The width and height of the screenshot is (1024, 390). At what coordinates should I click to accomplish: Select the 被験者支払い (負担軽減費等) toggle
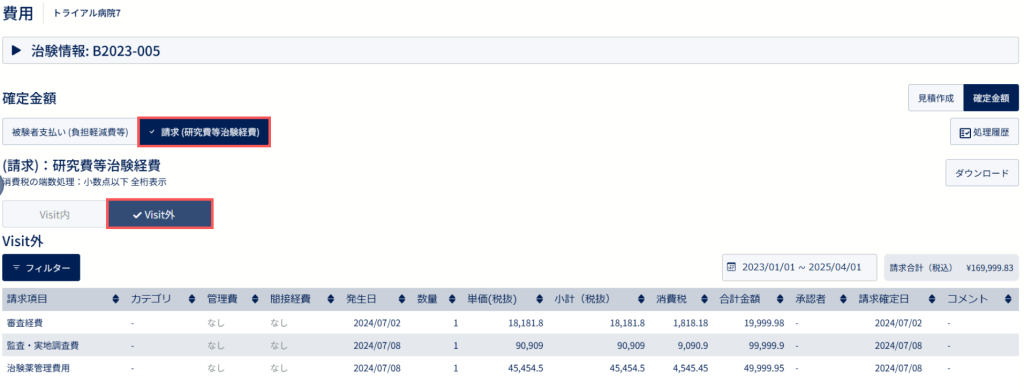coord(70,132)
